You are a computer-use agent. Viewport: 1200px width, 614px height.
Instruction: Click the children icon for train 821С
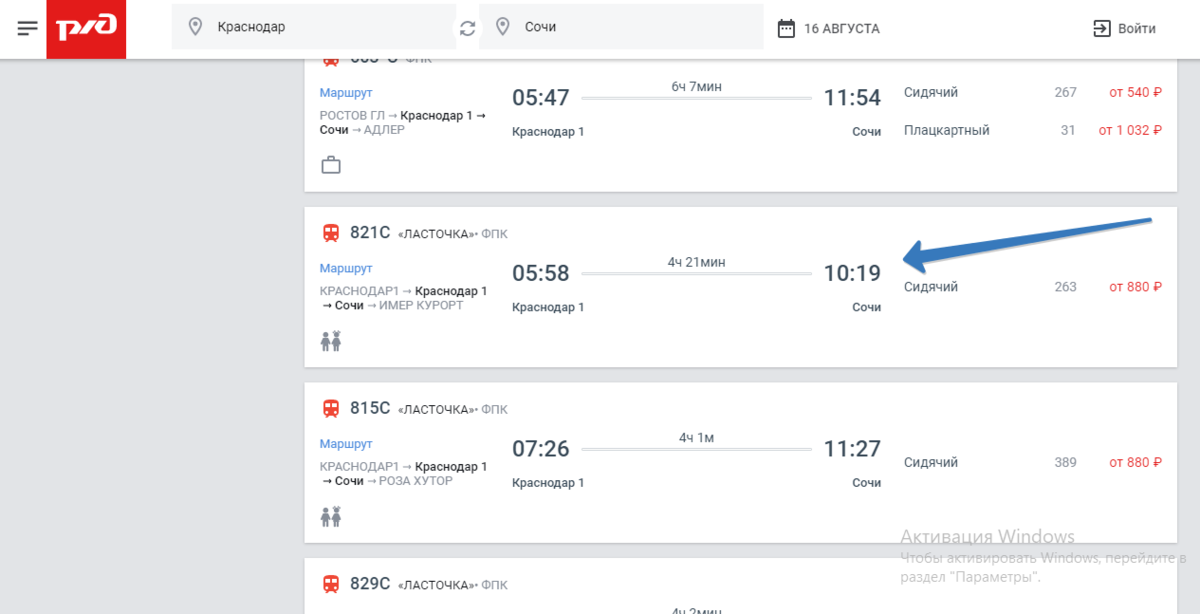pyautogui.click(x=331, y=341)
